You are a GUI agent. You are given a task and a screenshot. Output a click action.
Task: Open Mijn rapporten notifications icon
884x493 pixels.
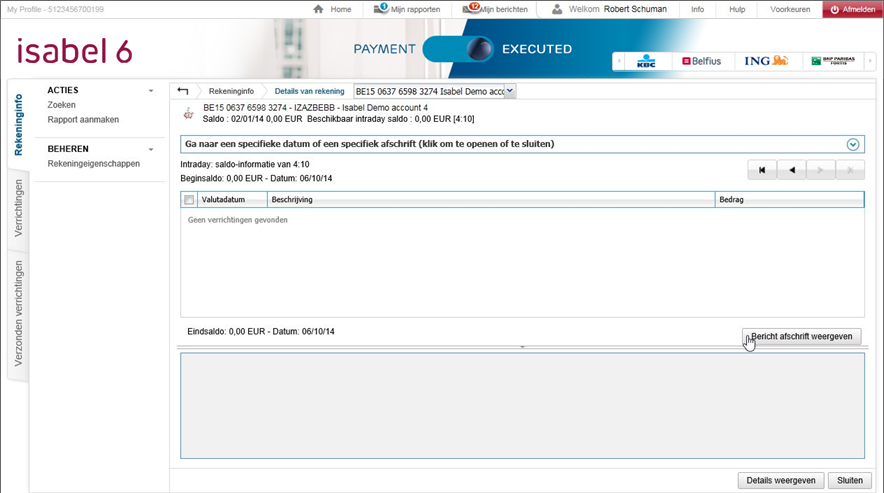[x=381, y=9]
